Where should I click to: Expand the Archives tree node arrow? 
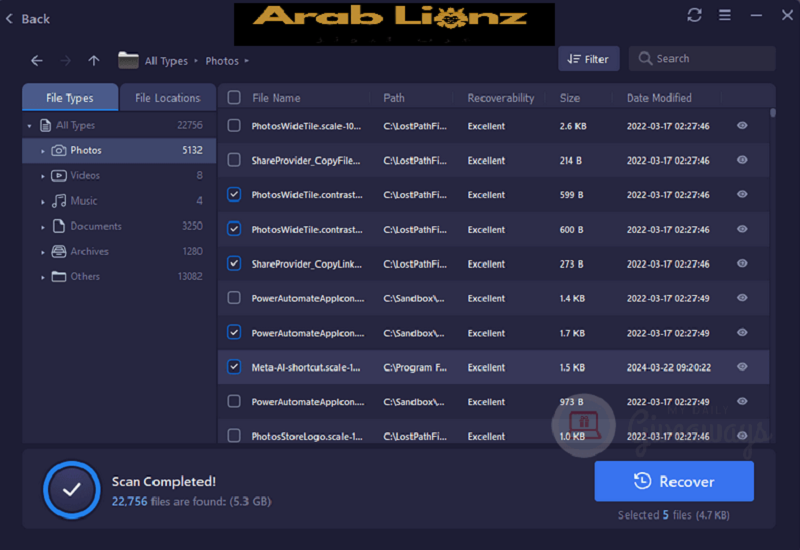(x=43, y=252)
